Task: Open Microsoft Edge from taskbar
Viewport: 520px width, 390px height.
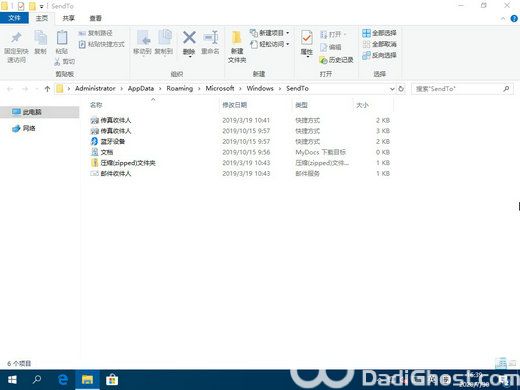Action: click(63, 380)
